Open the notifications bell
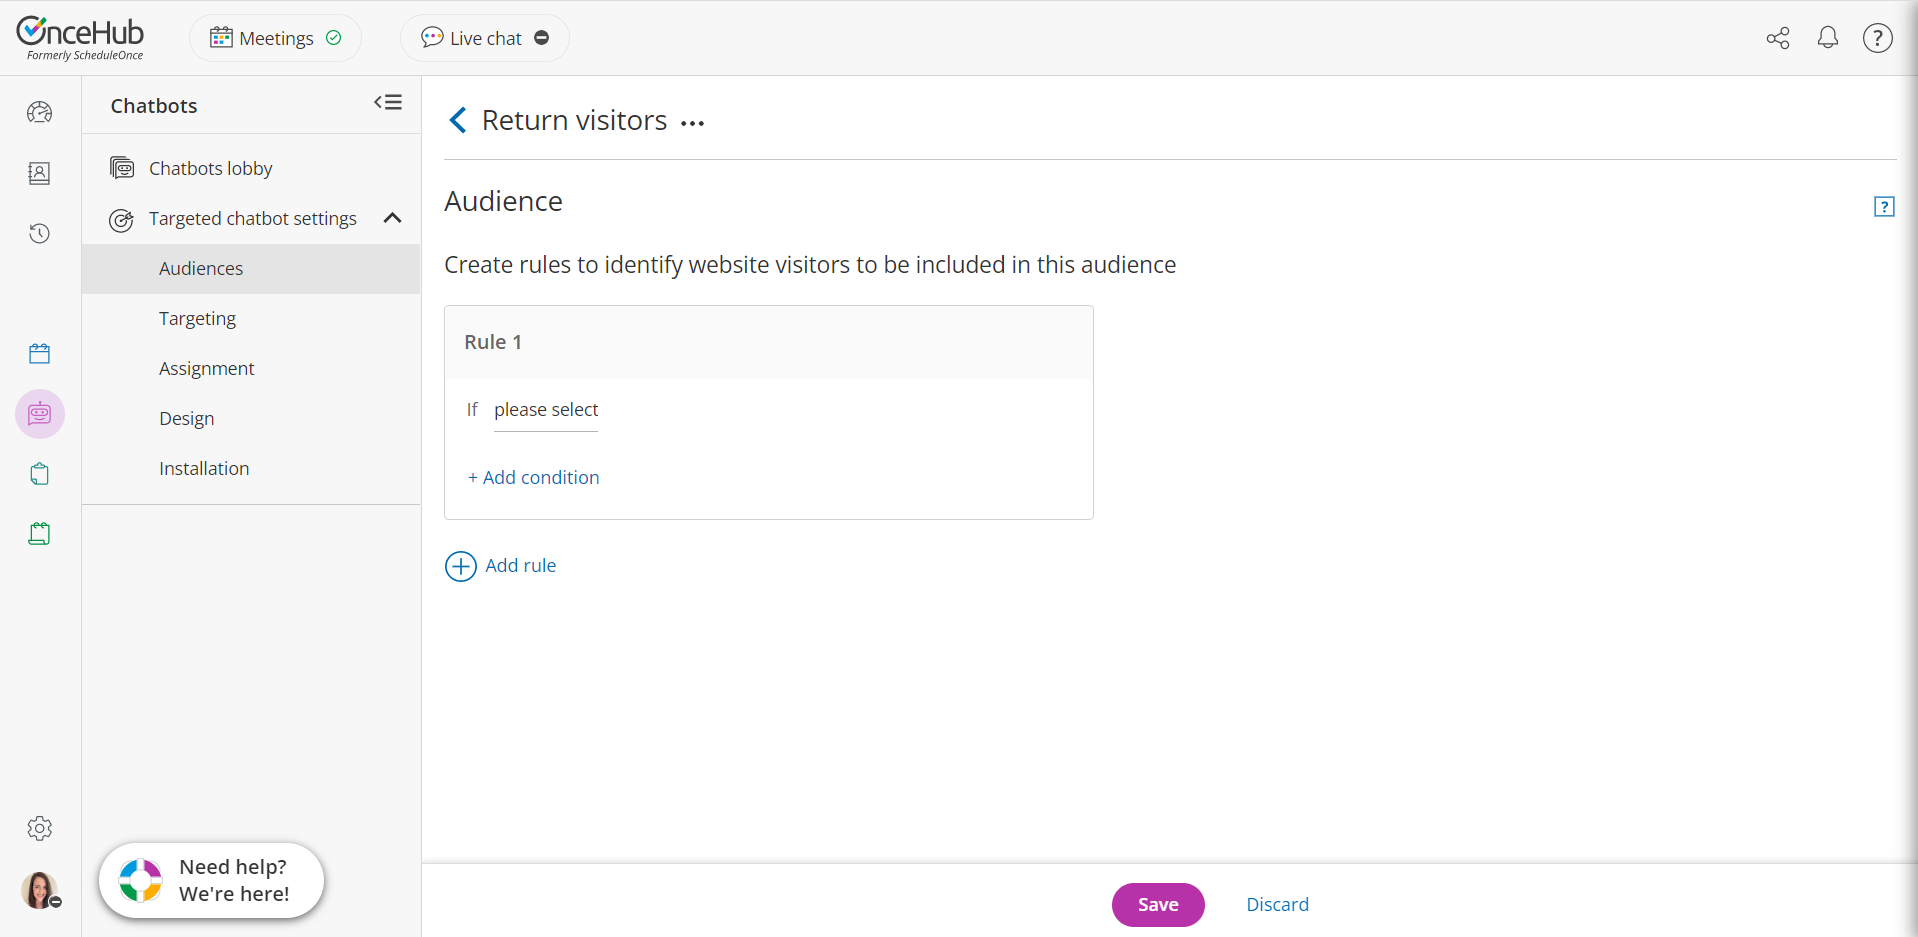1918x937 pixels. [x=1827, y=38]
